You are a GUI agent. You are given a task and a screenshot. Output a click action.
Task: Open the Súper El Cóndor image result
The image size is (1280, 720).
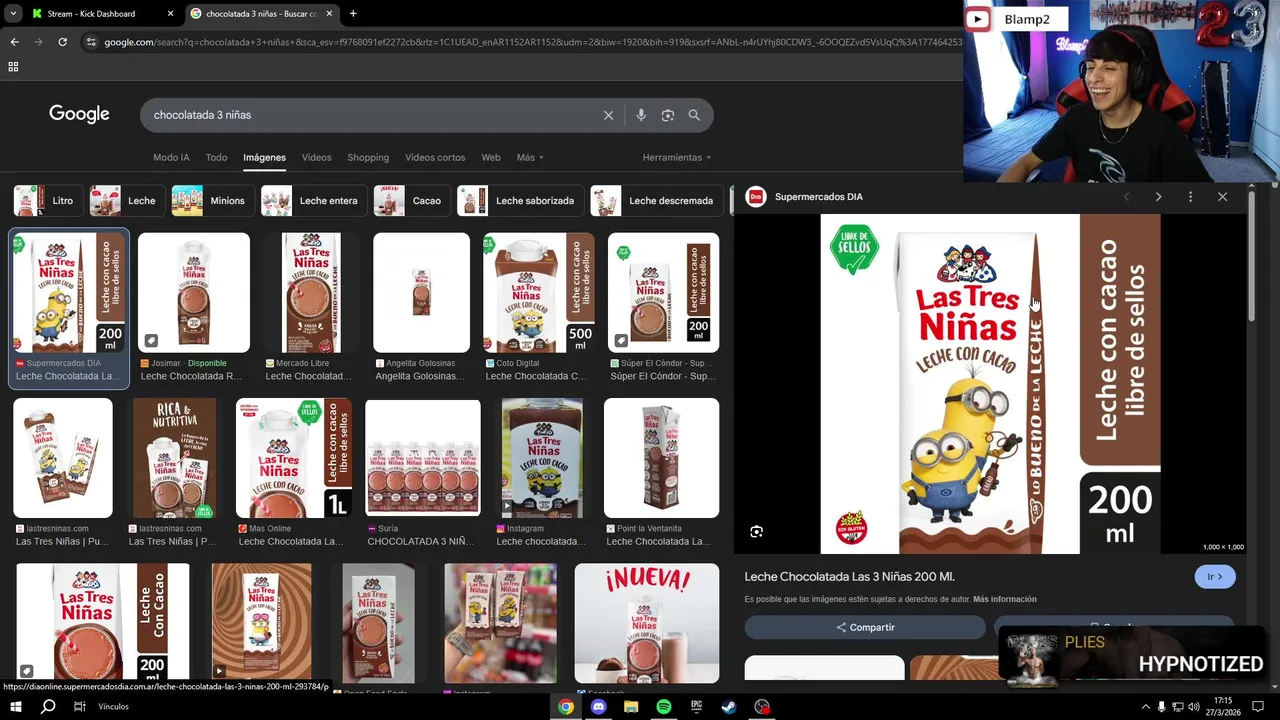663,293
